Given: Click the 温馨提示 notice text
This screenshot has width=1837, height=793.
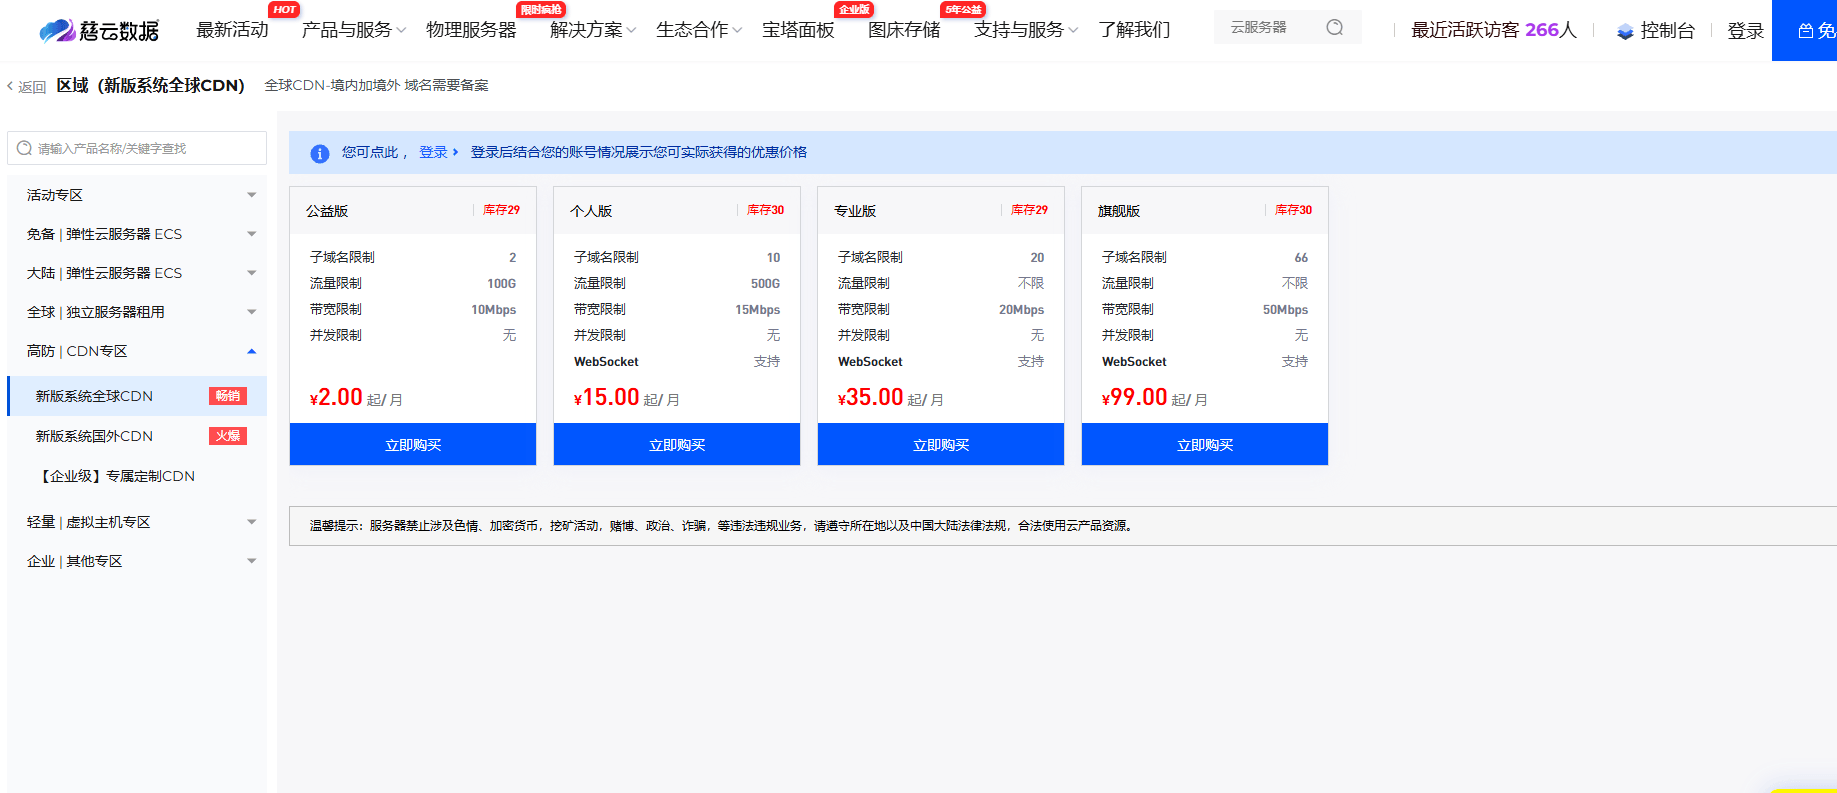Looking at the screenshot, I should (721, 526).
